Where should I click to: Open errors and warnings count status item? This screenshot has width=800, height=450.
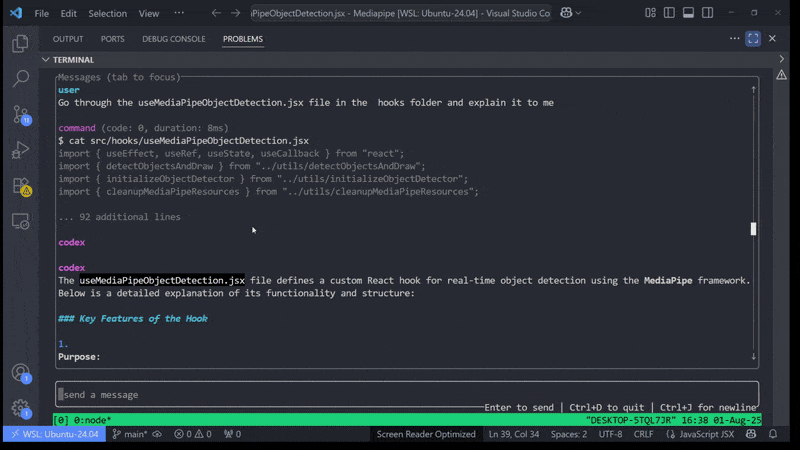193,434
